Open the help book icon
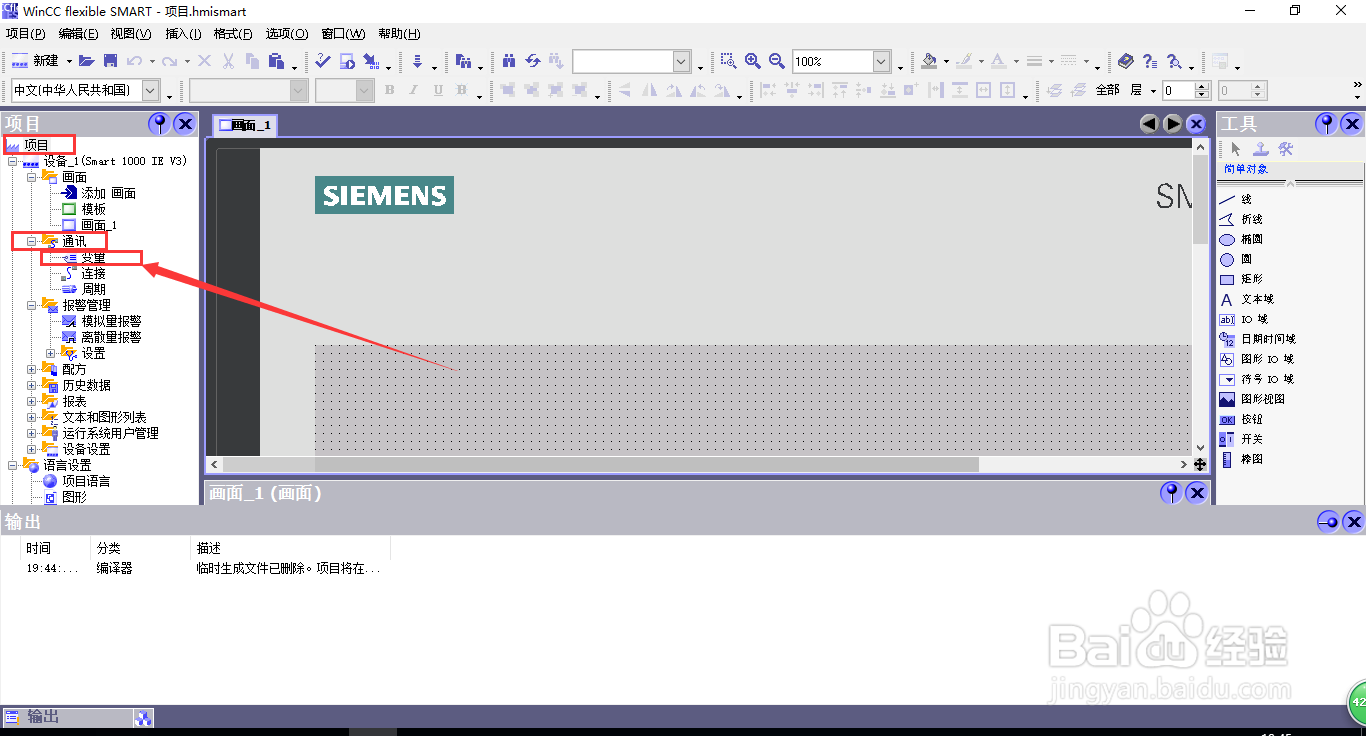 coord(1126,61)
